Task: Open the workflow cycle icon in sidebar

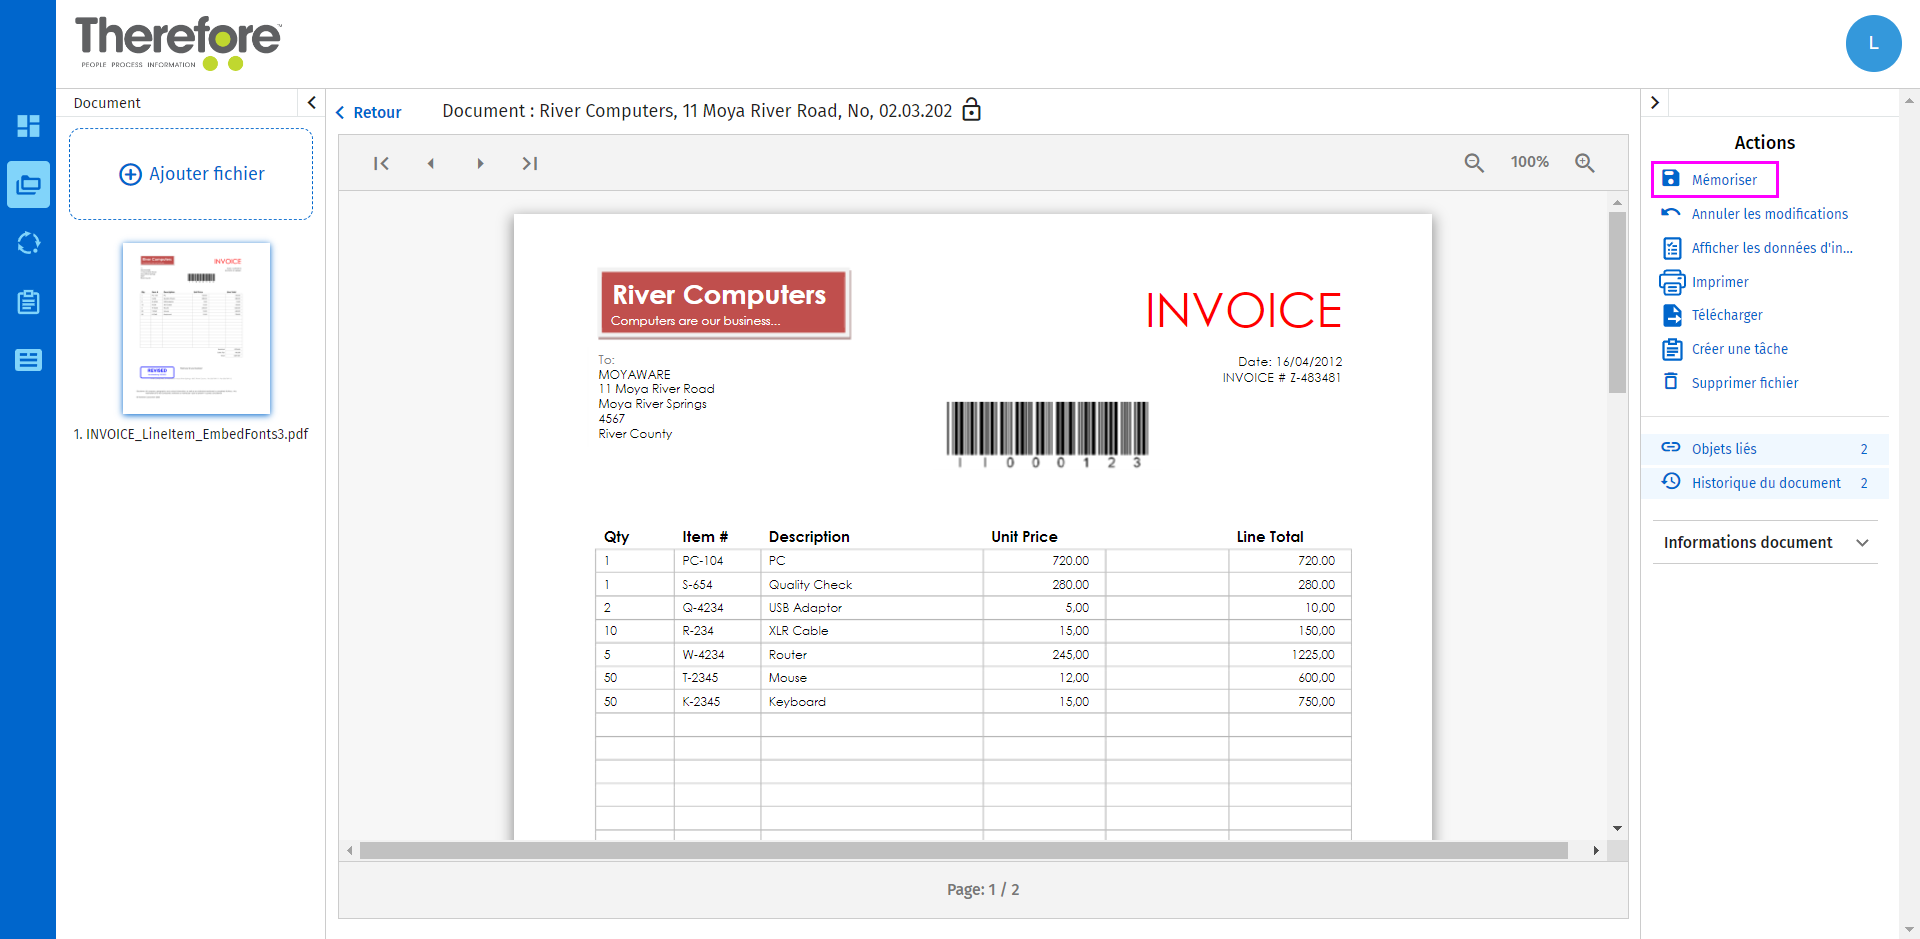Action: coord(28,243)
